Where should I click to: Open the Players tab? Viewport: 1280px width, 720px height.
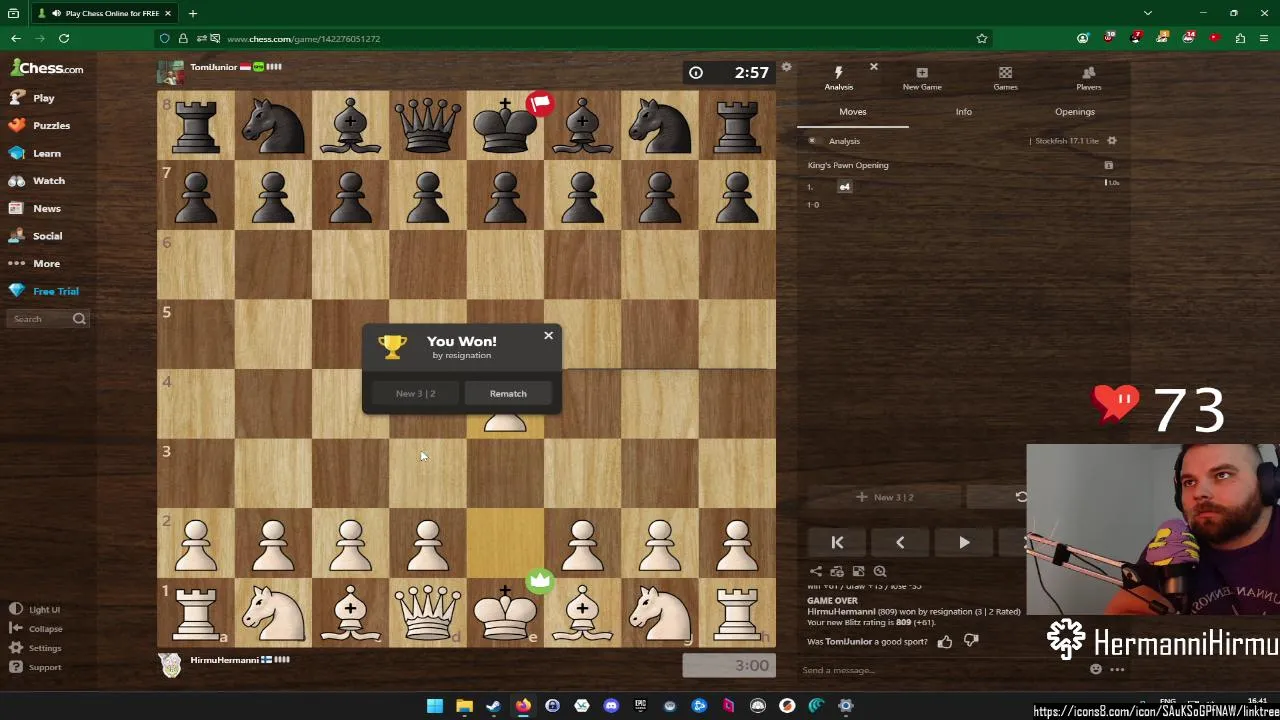(1088, 78)
